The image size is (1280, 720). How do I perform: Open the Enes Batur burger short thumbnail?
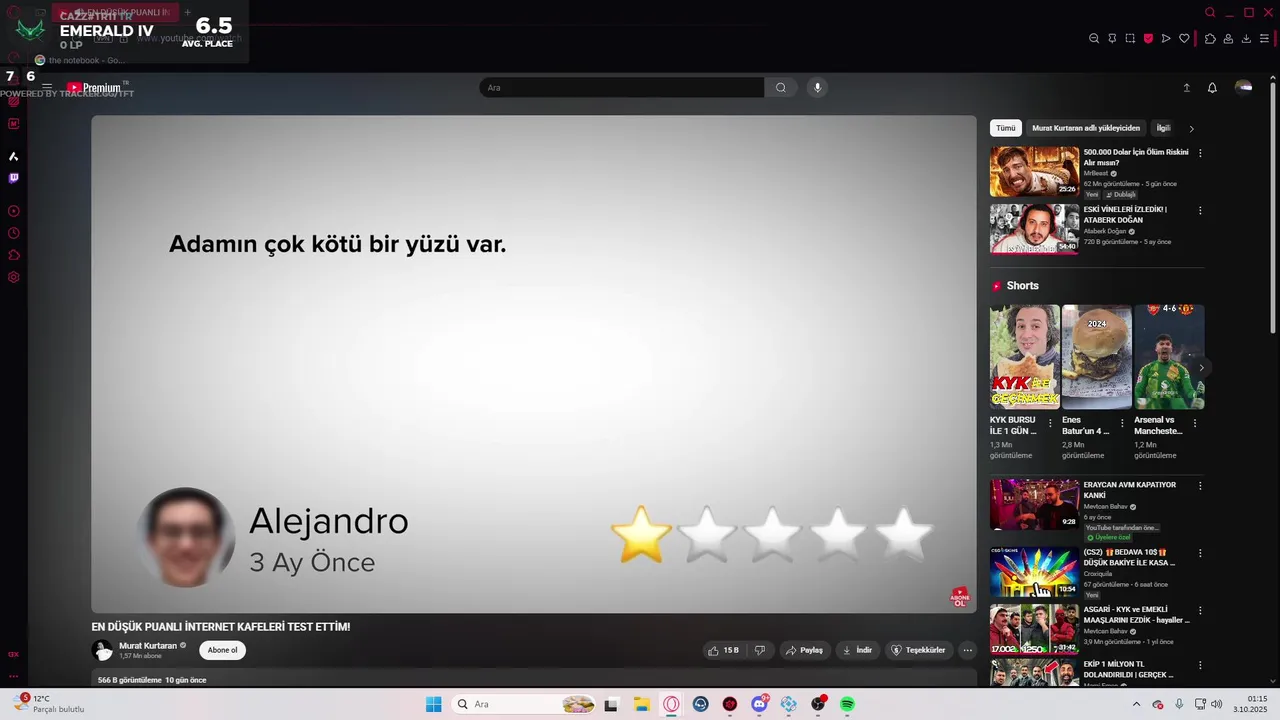[x=1096, y=357]
